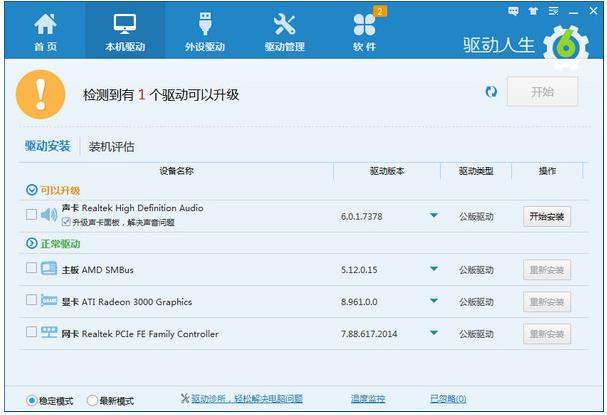Click 公版驱动 in Realtek audio row

pos(476,217)
